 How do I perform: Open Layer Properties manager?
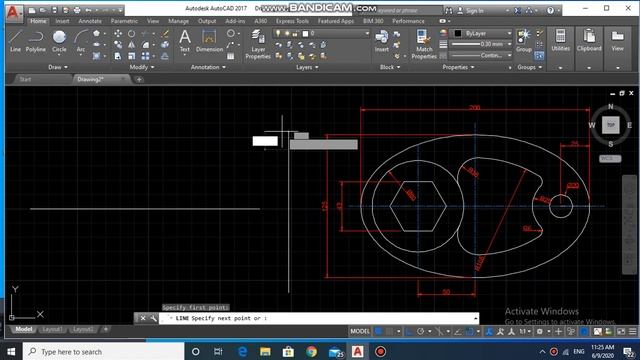click(x=258, y=44)
